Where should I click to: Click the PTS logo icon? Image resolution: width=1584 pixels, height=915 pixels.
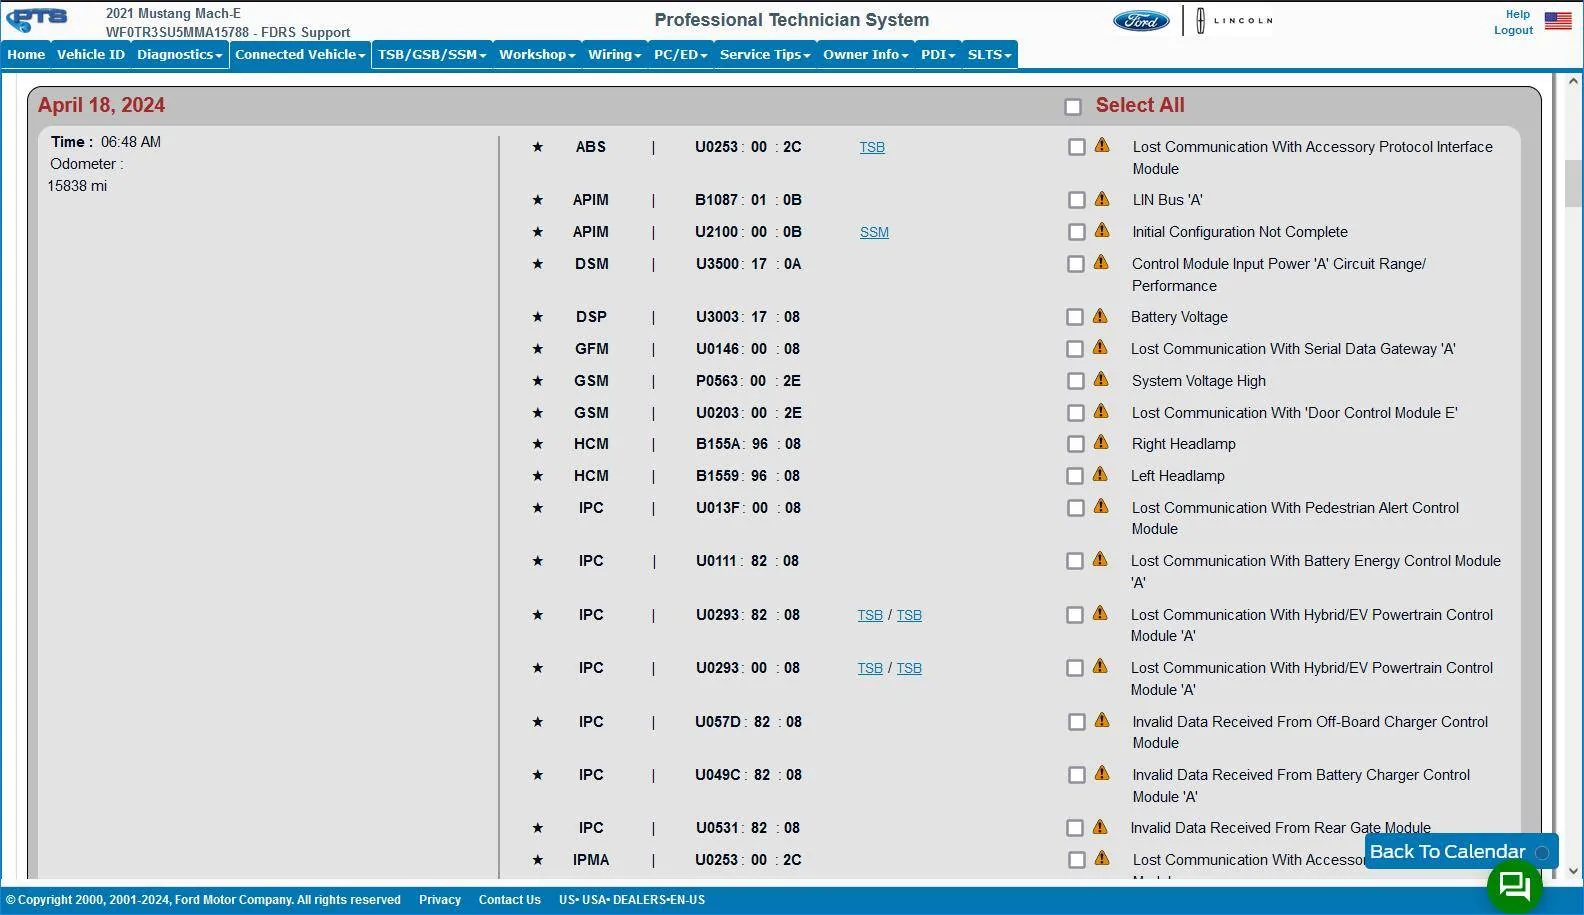pyautogui.click(x=37, y=19)
